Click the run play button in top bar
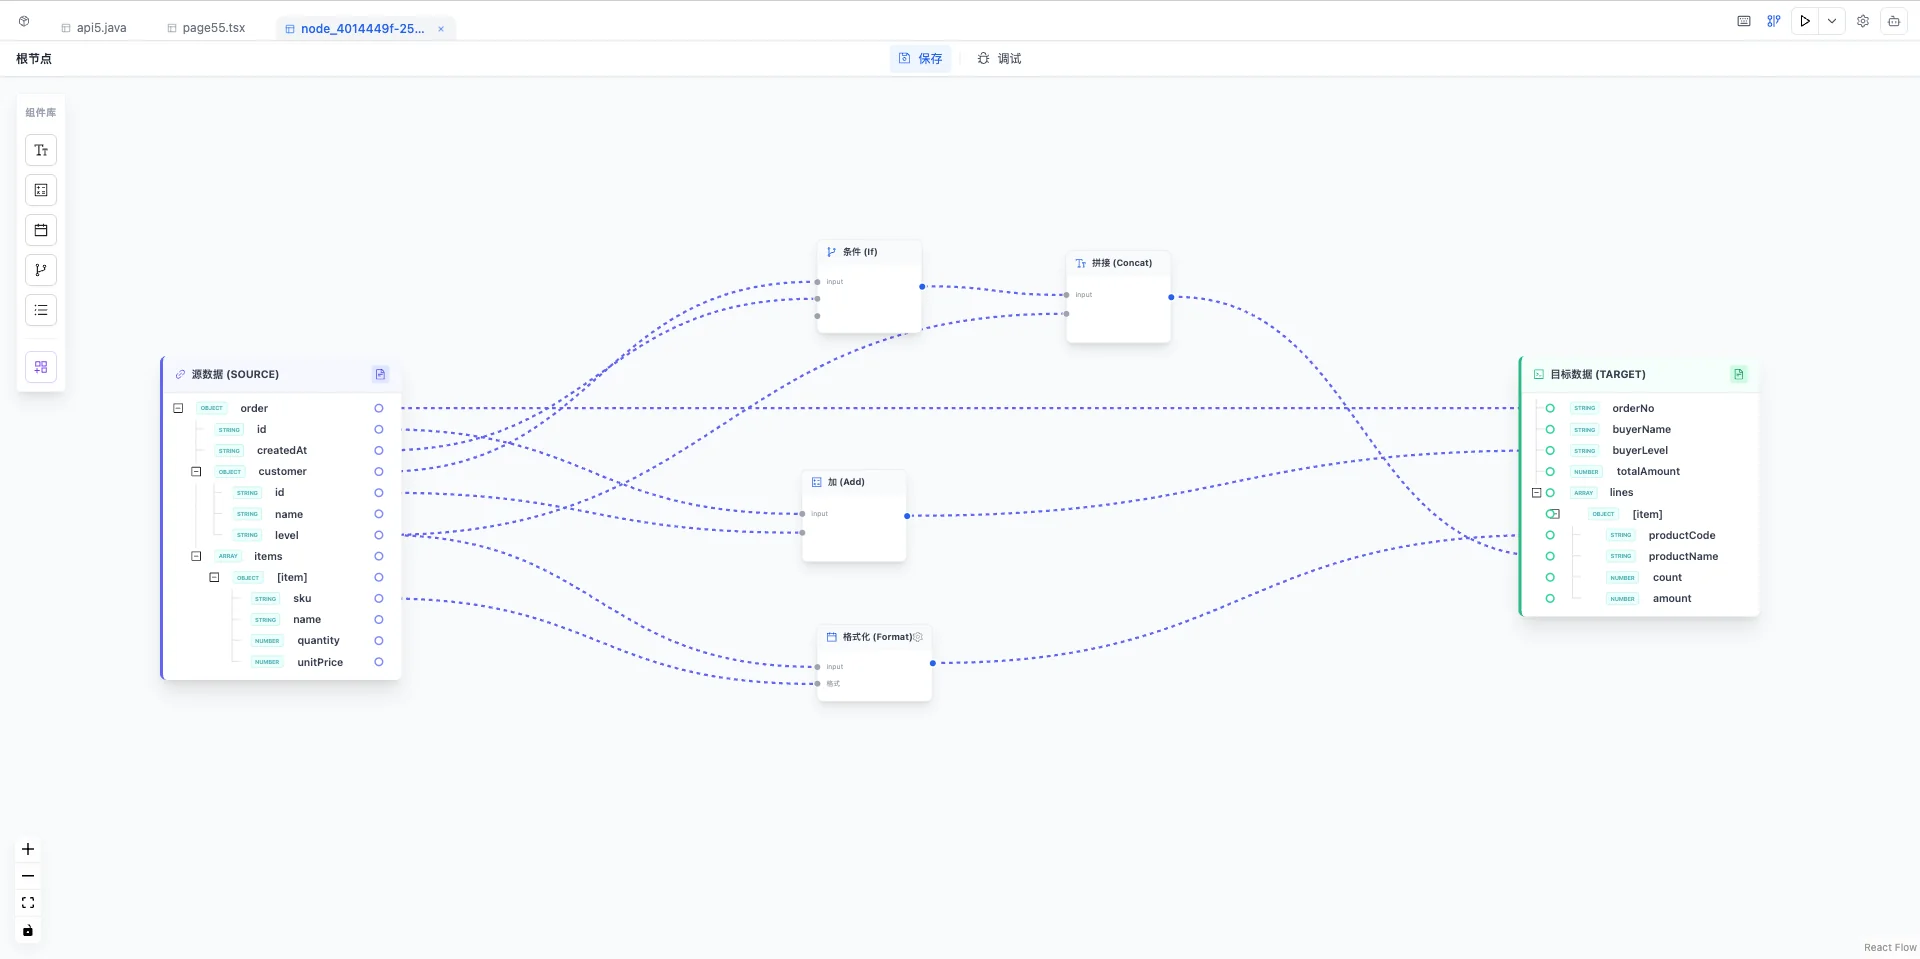The height and width of the screenshot is (959, 1920). [x=1805, y=21]
